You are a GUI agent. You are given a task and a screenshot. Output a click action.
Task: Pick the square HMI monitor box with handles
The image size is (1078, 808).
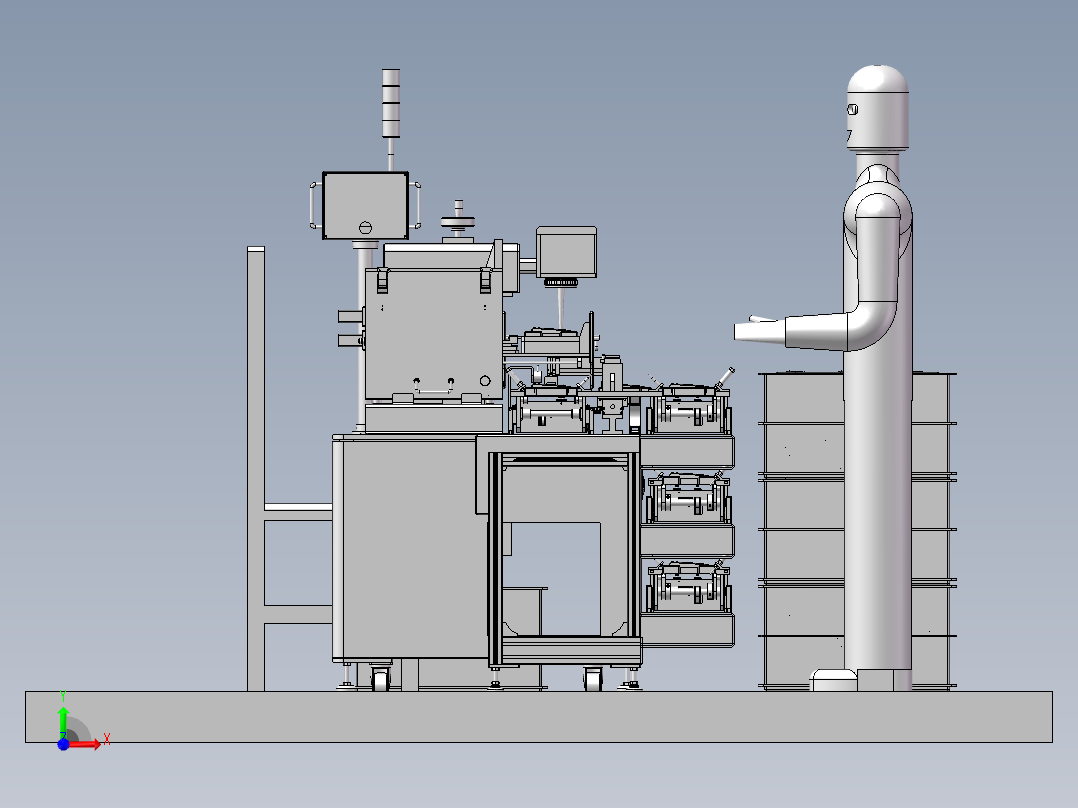click(365, 206)
